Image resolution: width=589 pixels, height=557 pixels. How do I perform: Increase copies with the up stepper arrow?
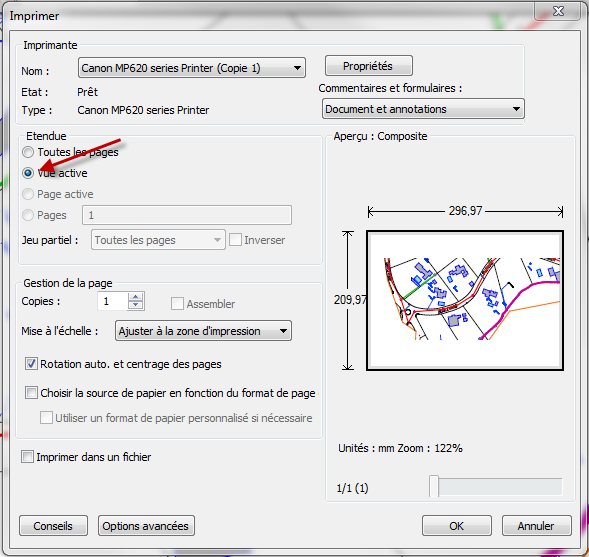coord(136,297)
